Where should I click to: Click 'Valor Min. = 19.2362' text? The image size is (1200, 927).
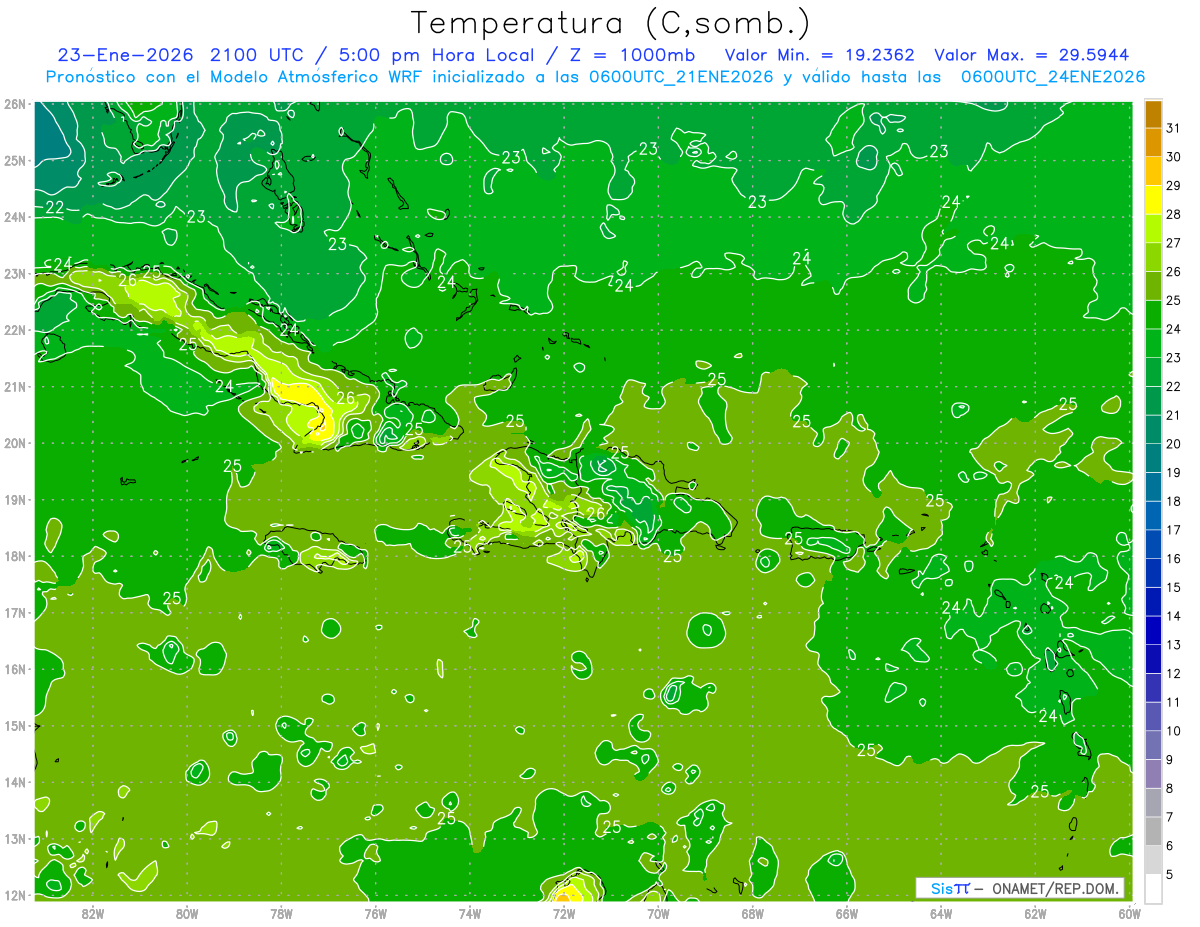tap(820, 55)
